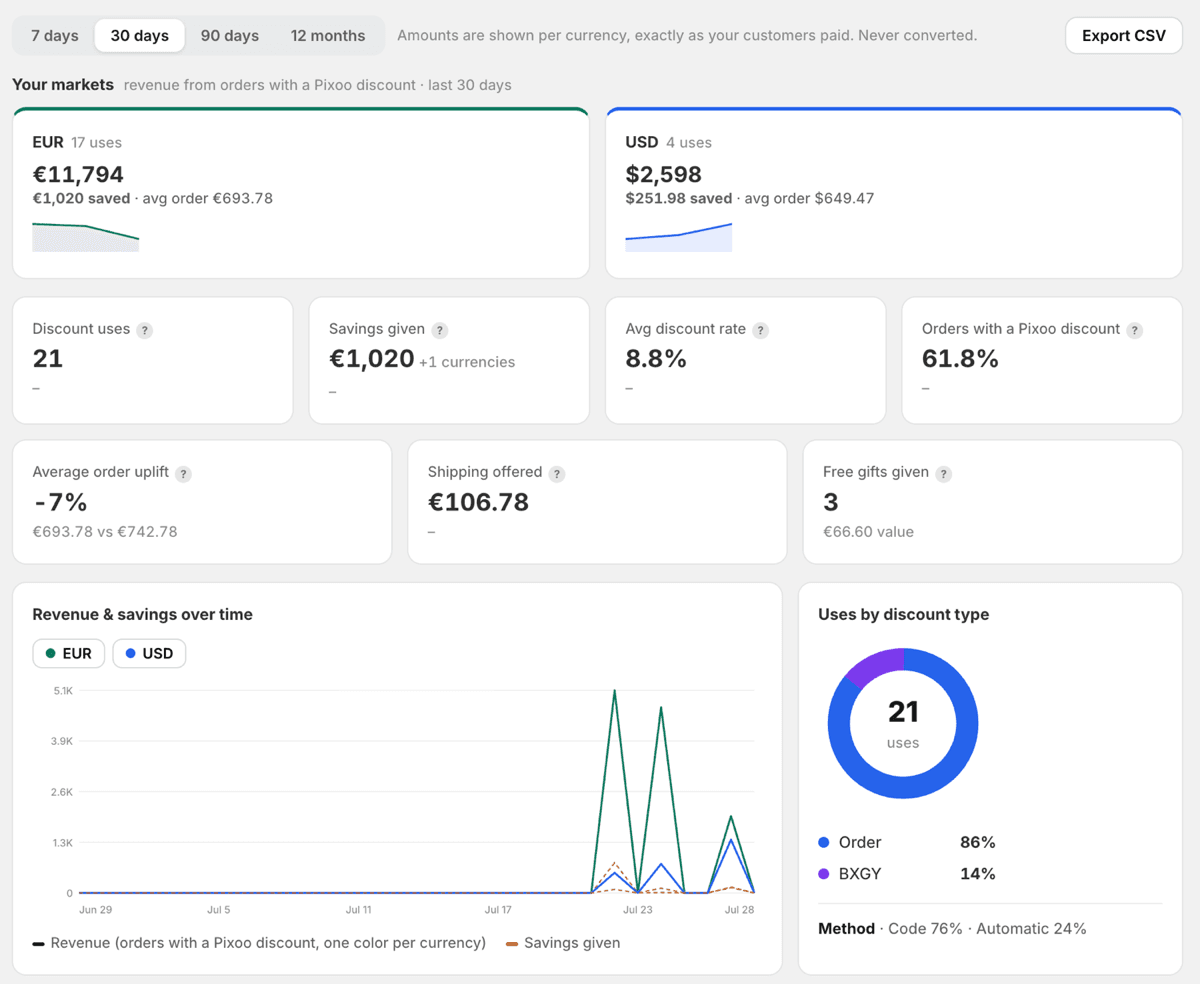The width and height of the screenshot is (1200, 984).
Task: Open the USD market sparkline chart
Action: [x=679, y=237]
